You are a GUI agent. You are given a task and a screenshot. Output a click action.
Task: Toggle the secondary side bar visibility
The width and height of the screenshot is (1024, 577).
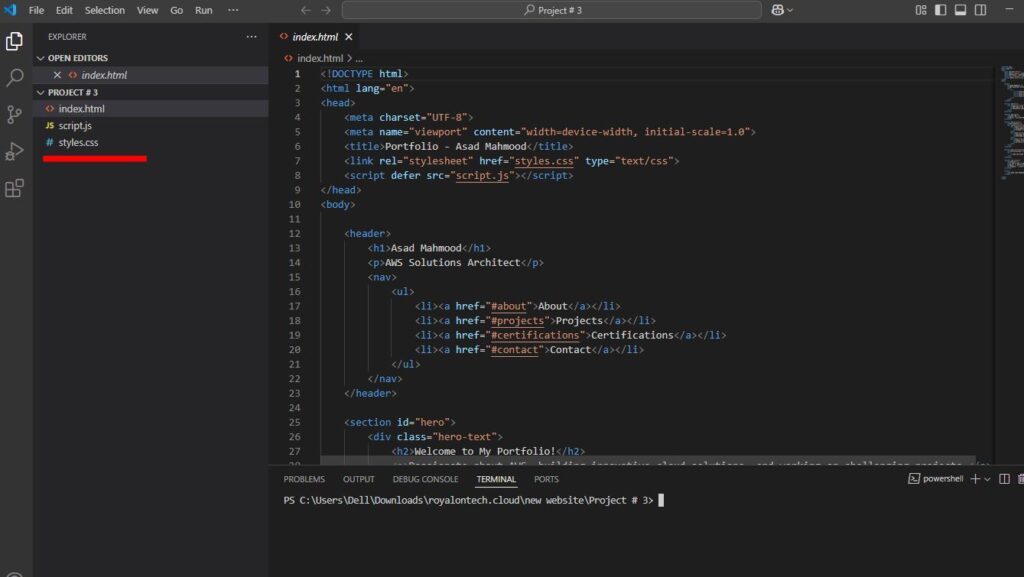click(980, 10)
